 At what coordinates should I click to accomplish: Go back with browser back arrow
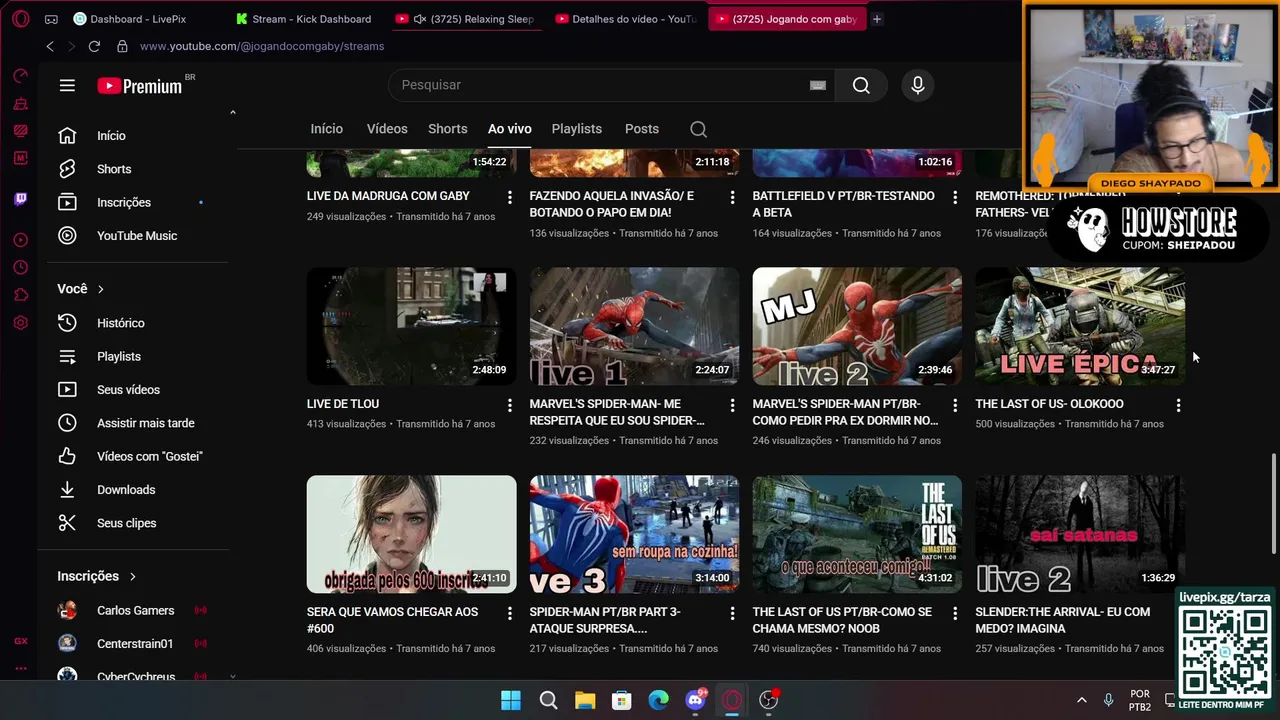50,46
